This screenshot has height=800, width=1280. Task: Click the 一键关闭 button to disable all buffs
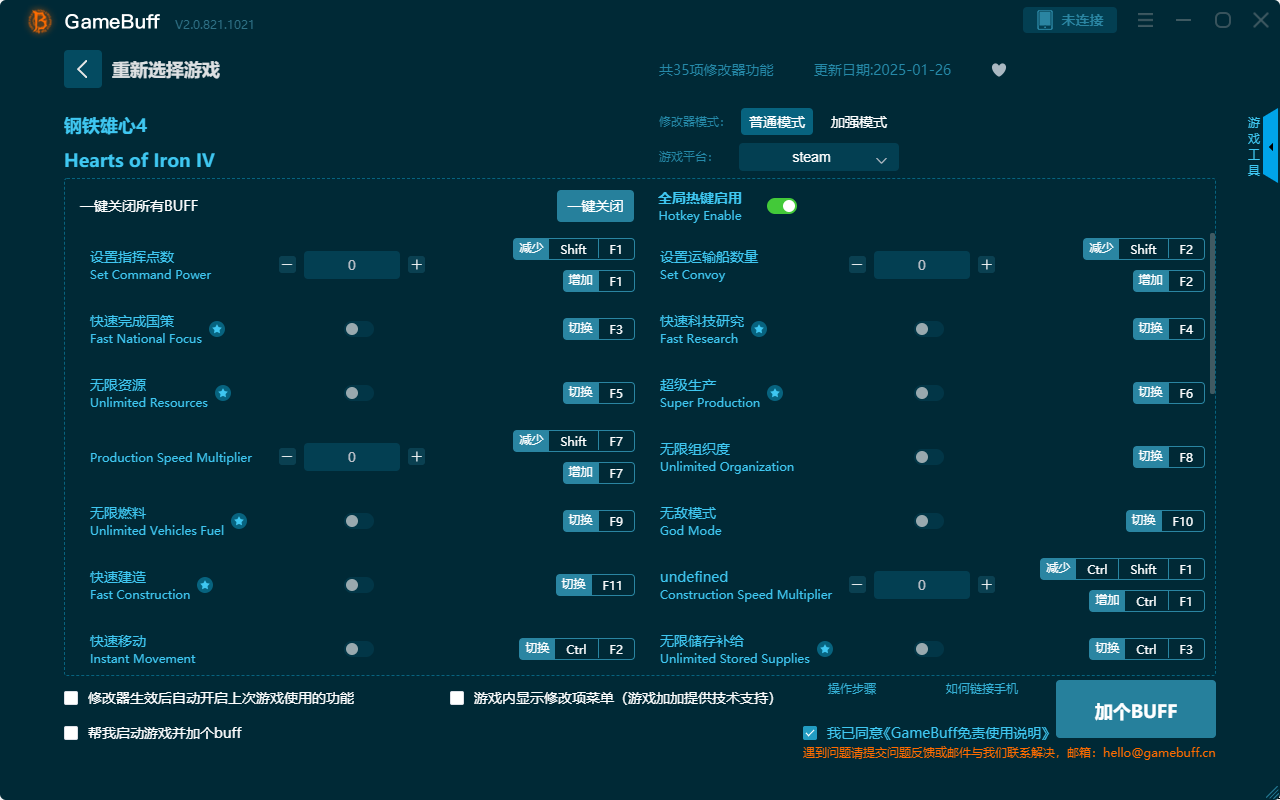pyautogui.click(x=596, y=205)
